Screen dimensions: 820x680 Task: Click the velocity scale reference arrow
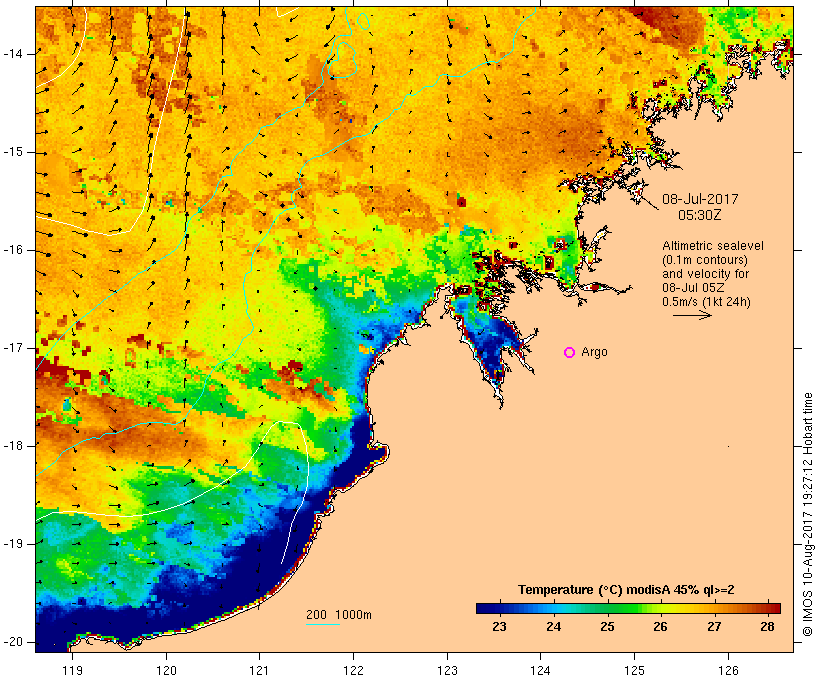coord(692,315)
